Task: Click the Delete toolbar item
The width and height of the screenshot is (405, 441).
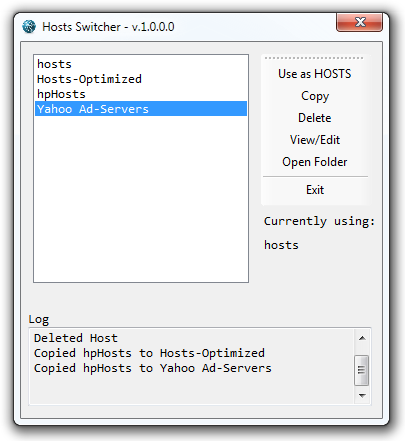Action: pyautogui.click(x=315, y=118)
